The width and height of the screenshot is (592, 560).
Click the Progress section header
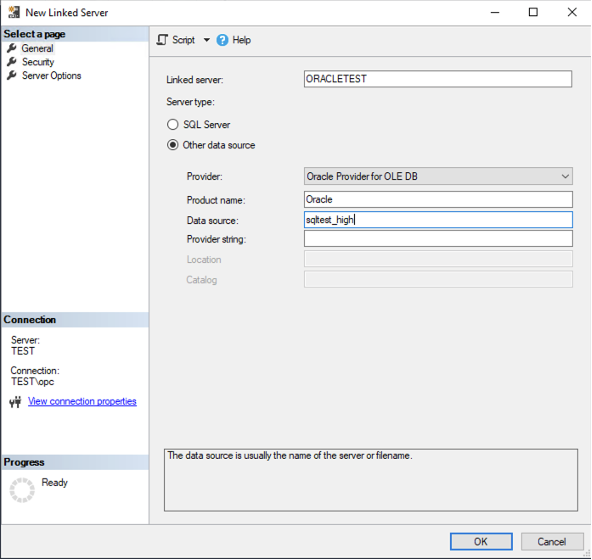point(75,462)
